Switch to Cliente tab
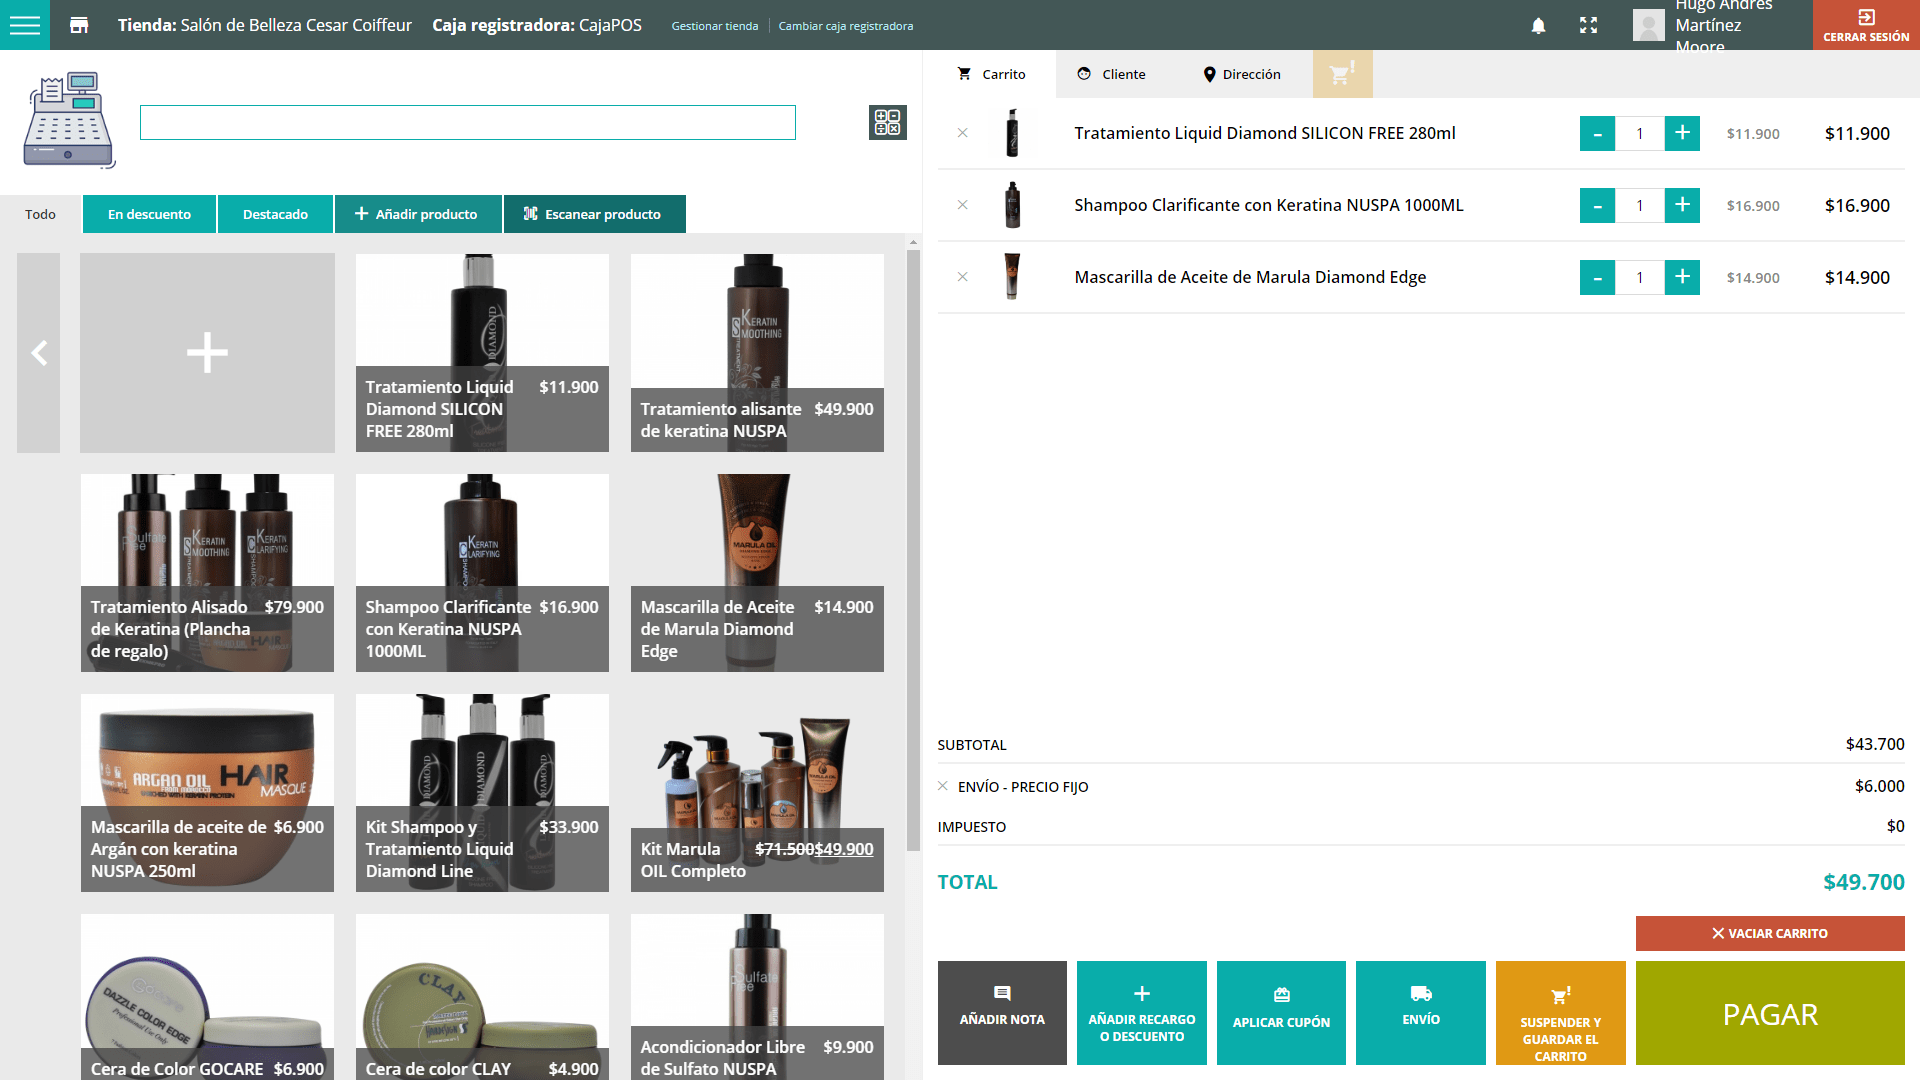Screen dimensions: 1920x1080 pos(1111,74)
